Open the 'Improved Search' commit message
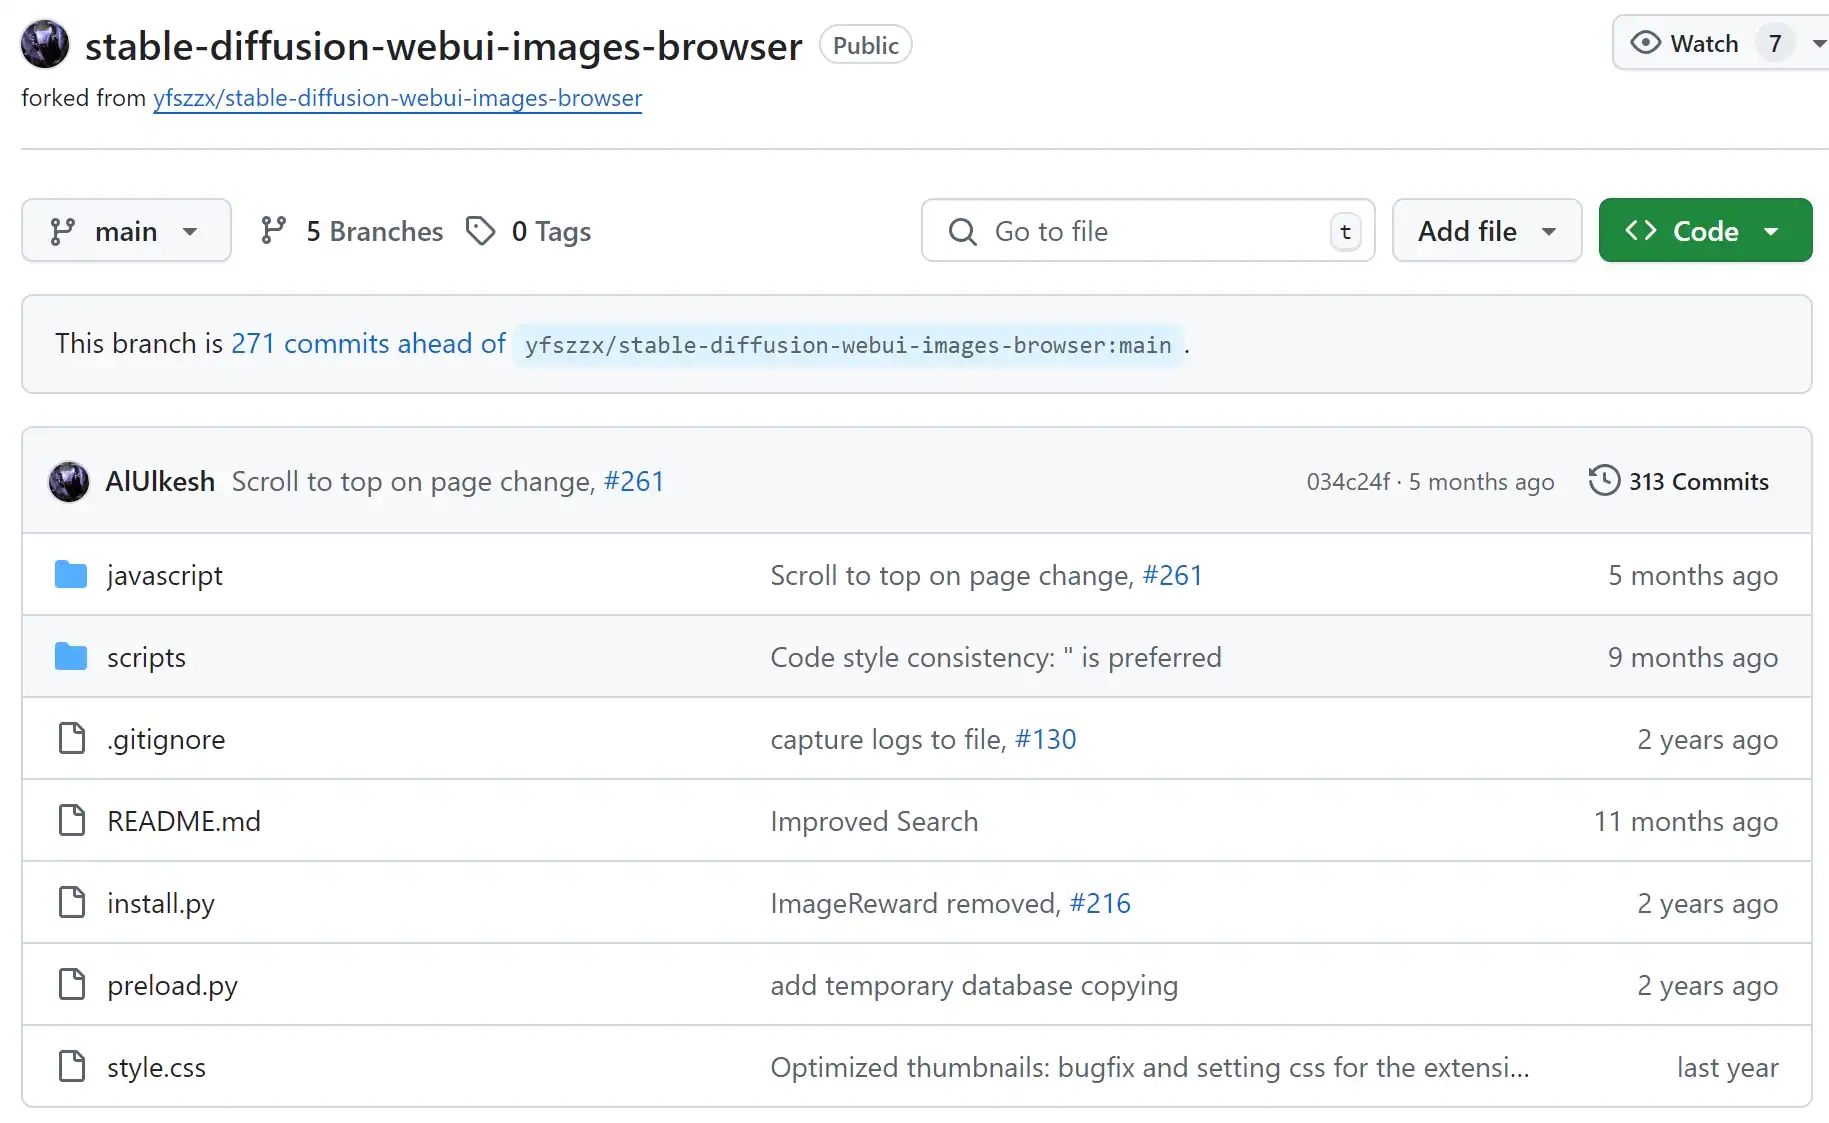This screenshot has width=1829, height=1123. [874, 822]
